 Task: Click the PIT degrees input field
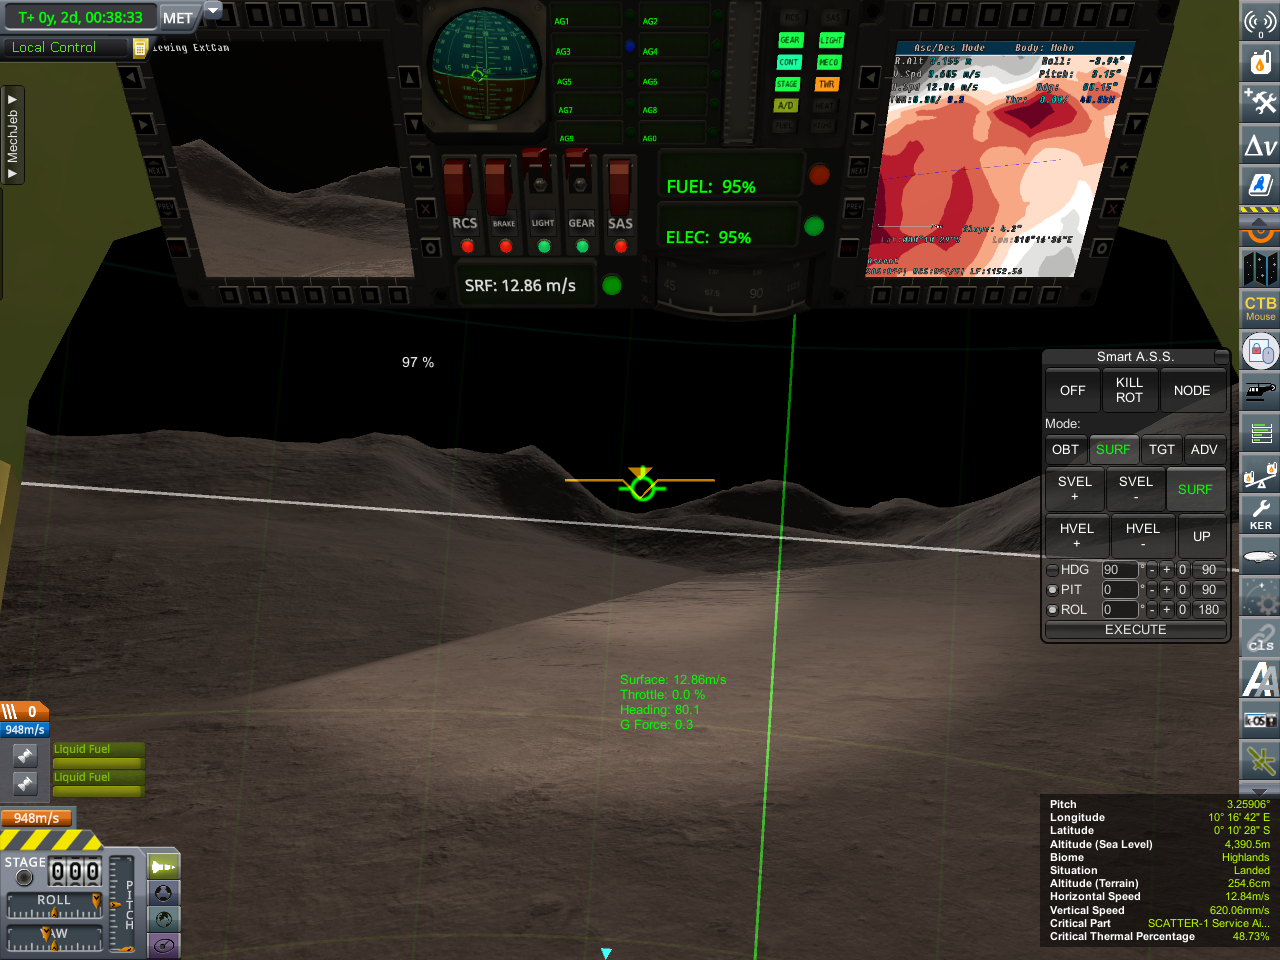click(x=1119, y=590)
